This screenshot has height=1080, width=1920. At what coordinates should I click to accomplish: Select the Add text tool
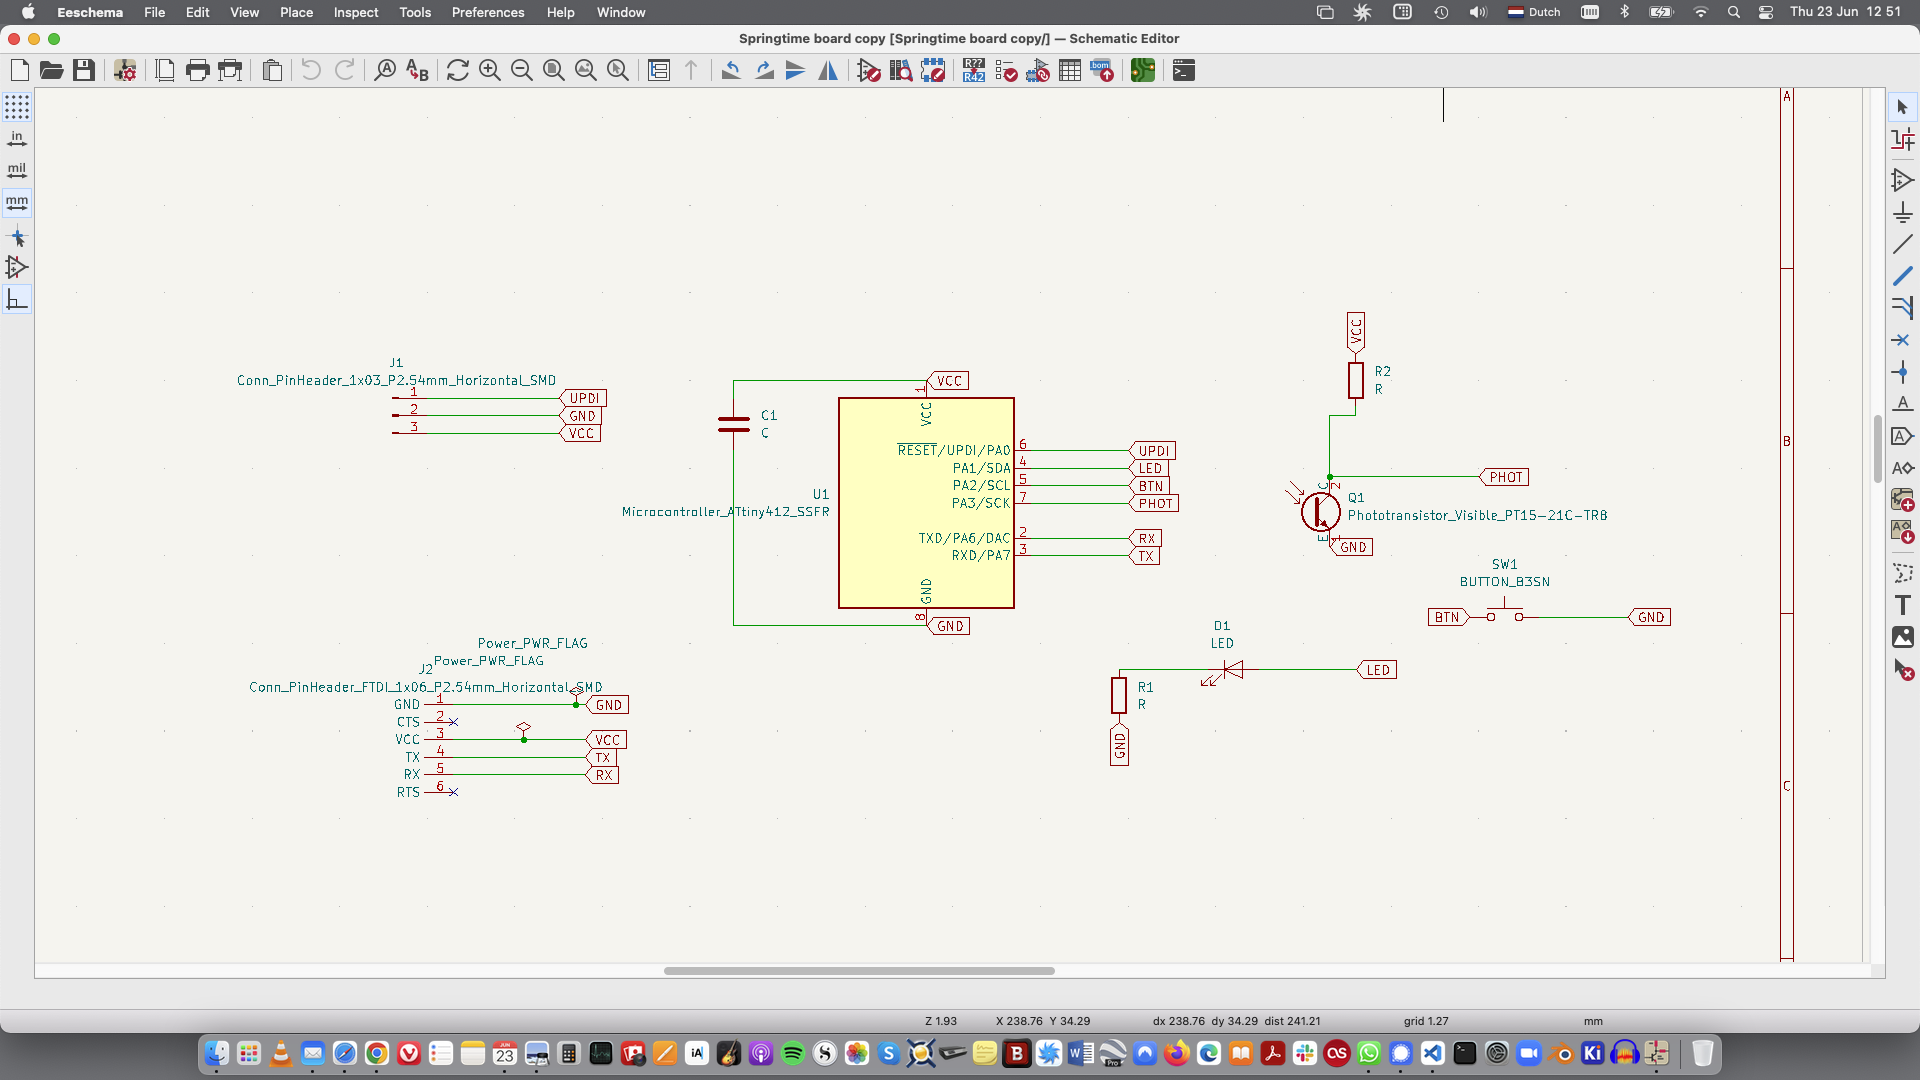tap(1903, 605)
